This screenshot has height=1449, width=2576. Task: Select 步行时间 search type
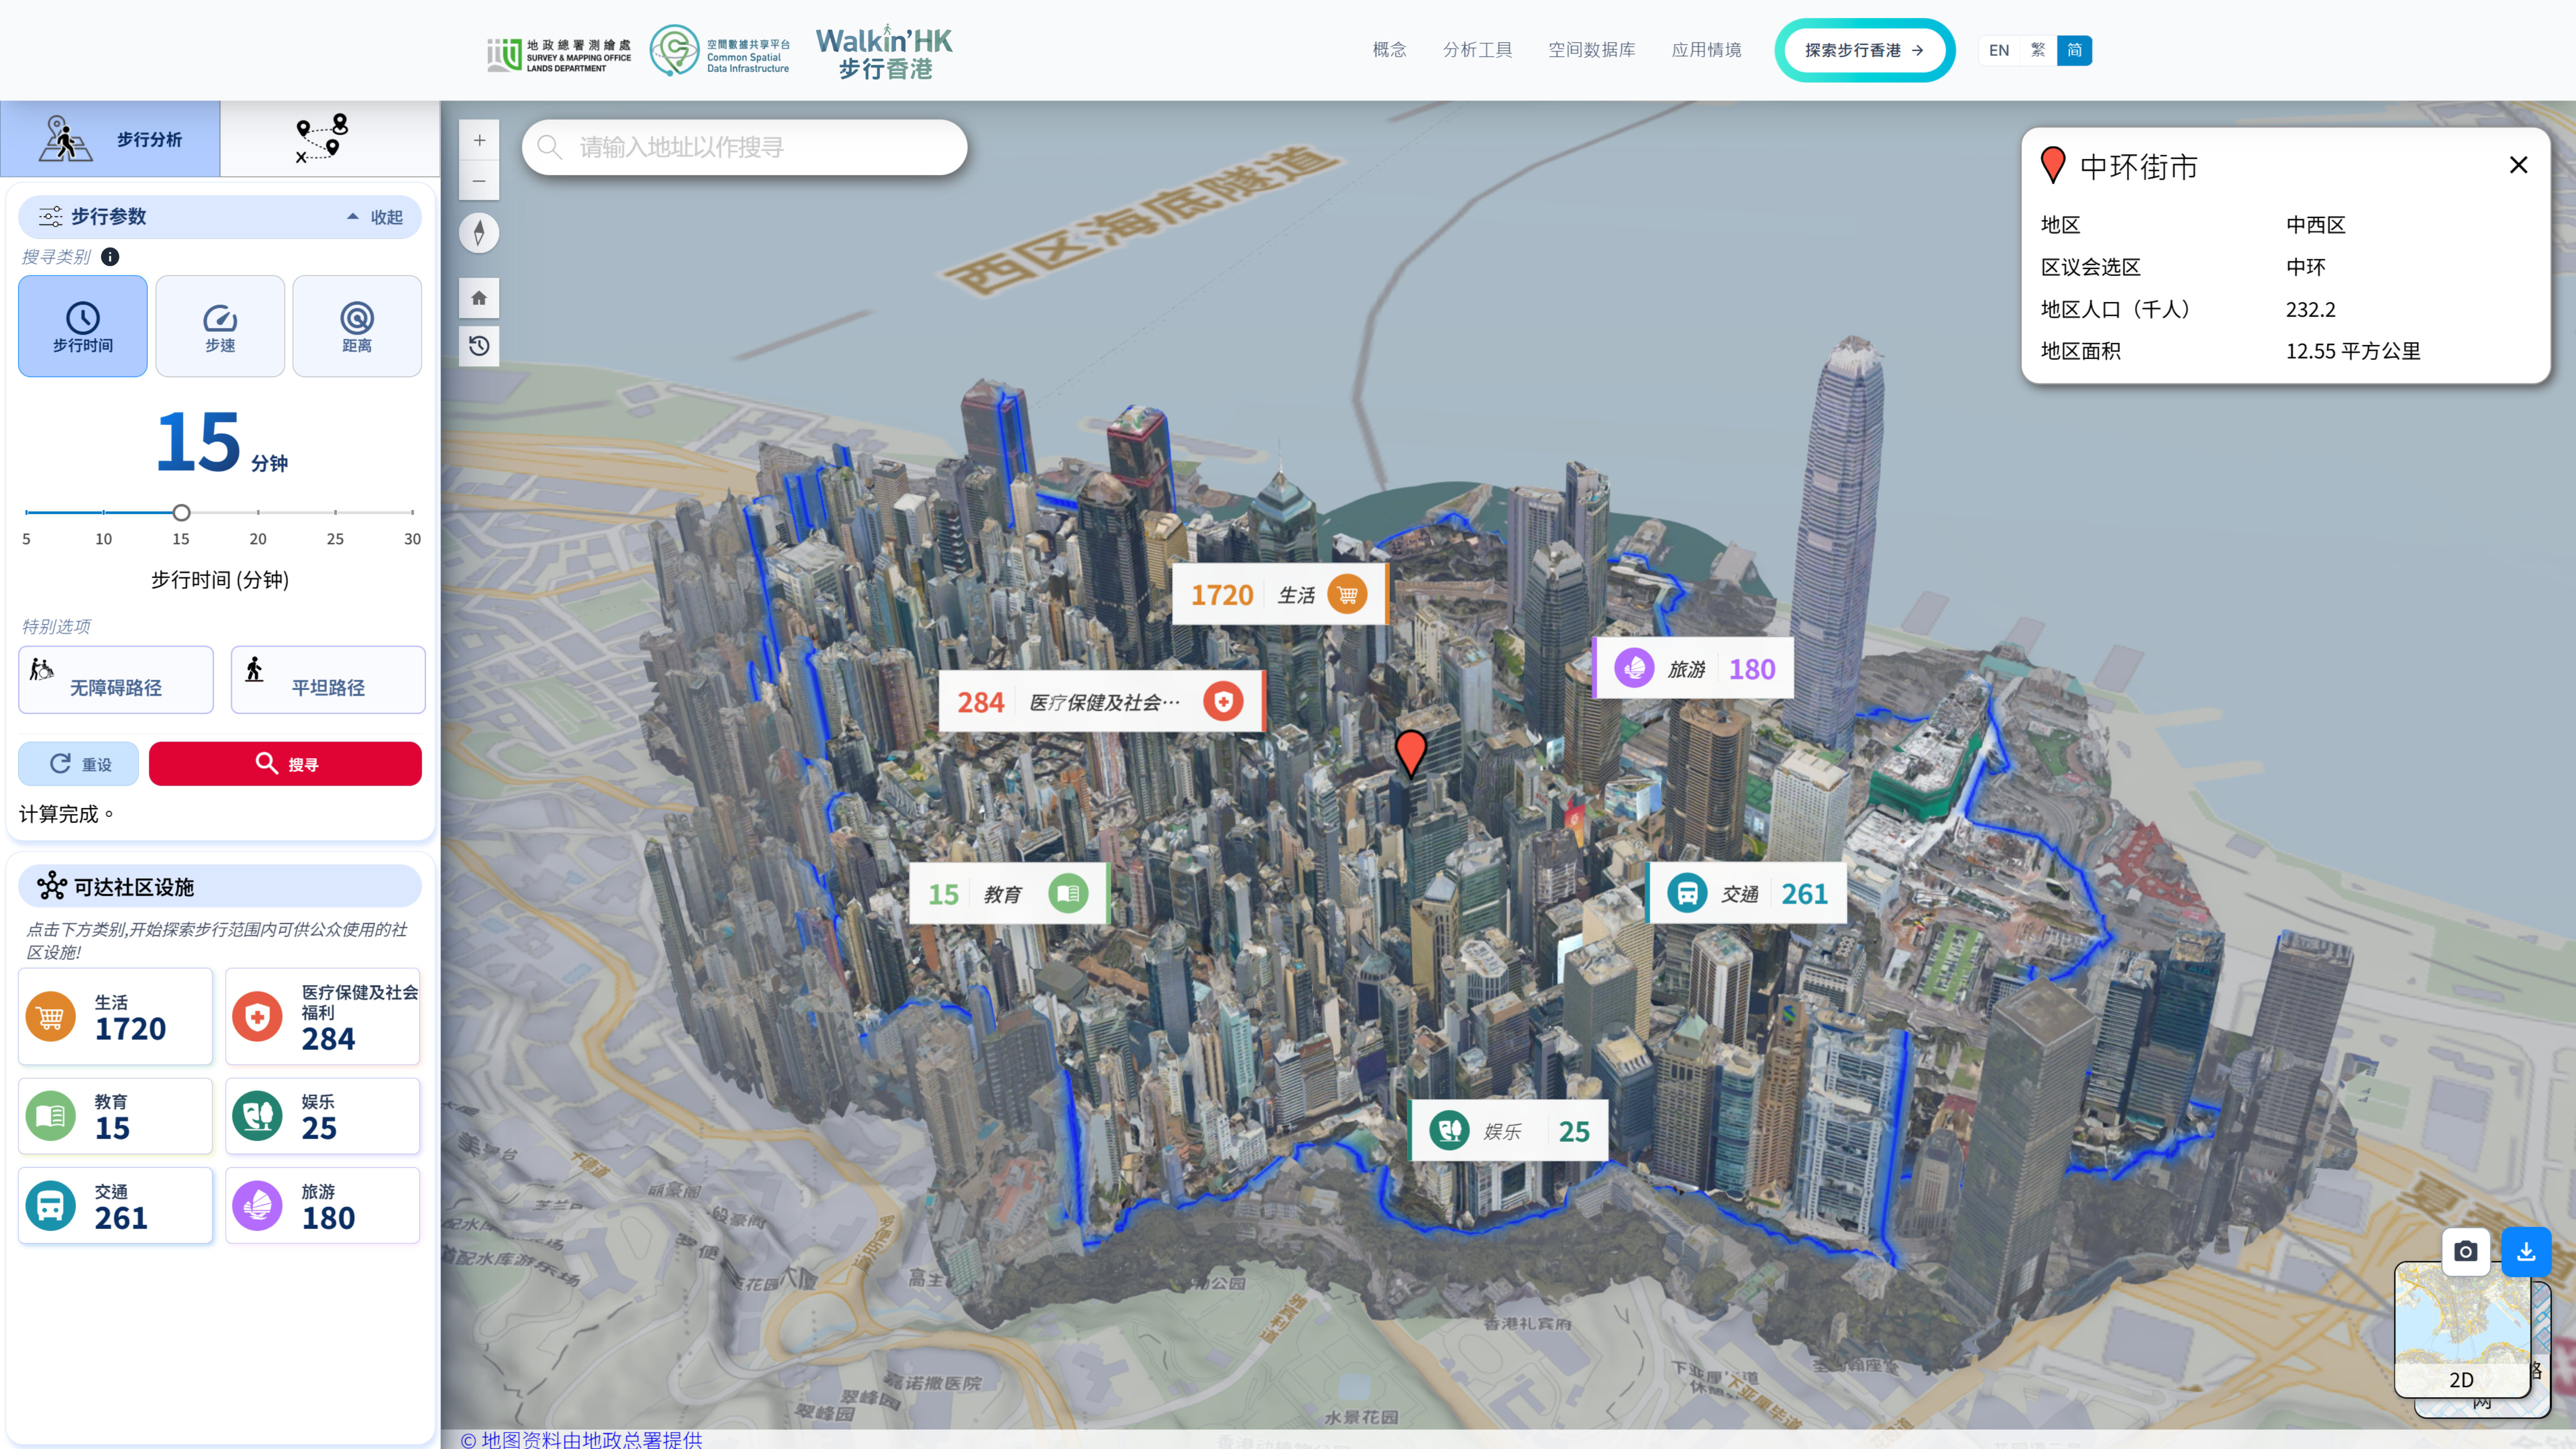[x=83, y=326]
